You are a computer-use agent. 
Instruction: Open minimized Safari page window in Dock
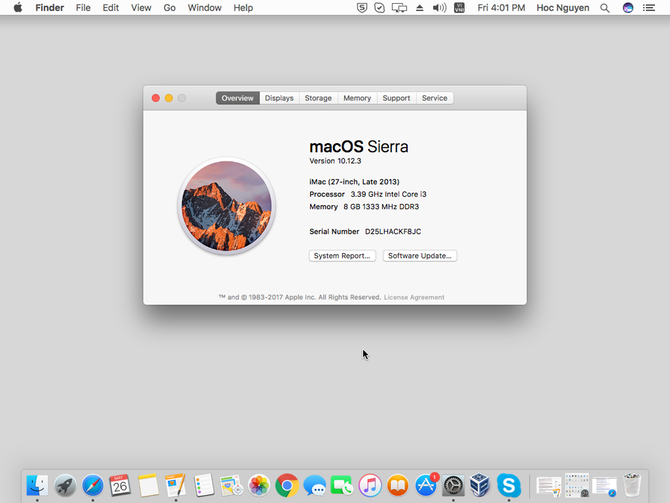pyautogui.click(x=605, y=487)
